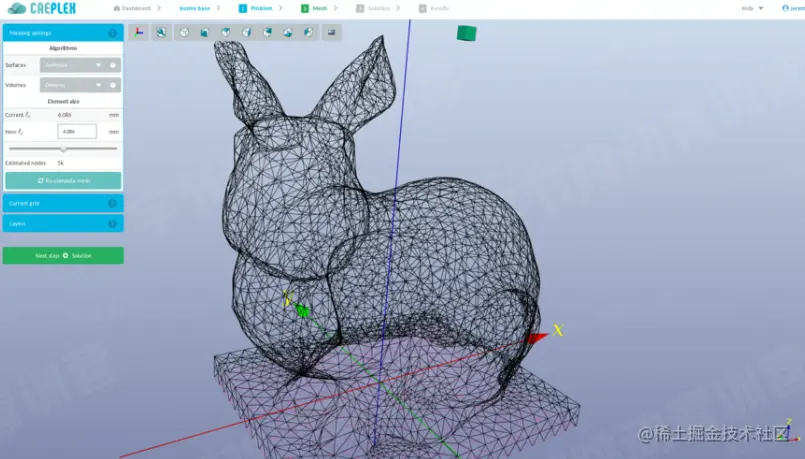The height and width of the screenshot is (459, 805).
Task: Switch to the Solution step tab
Action: pos(373,8)
